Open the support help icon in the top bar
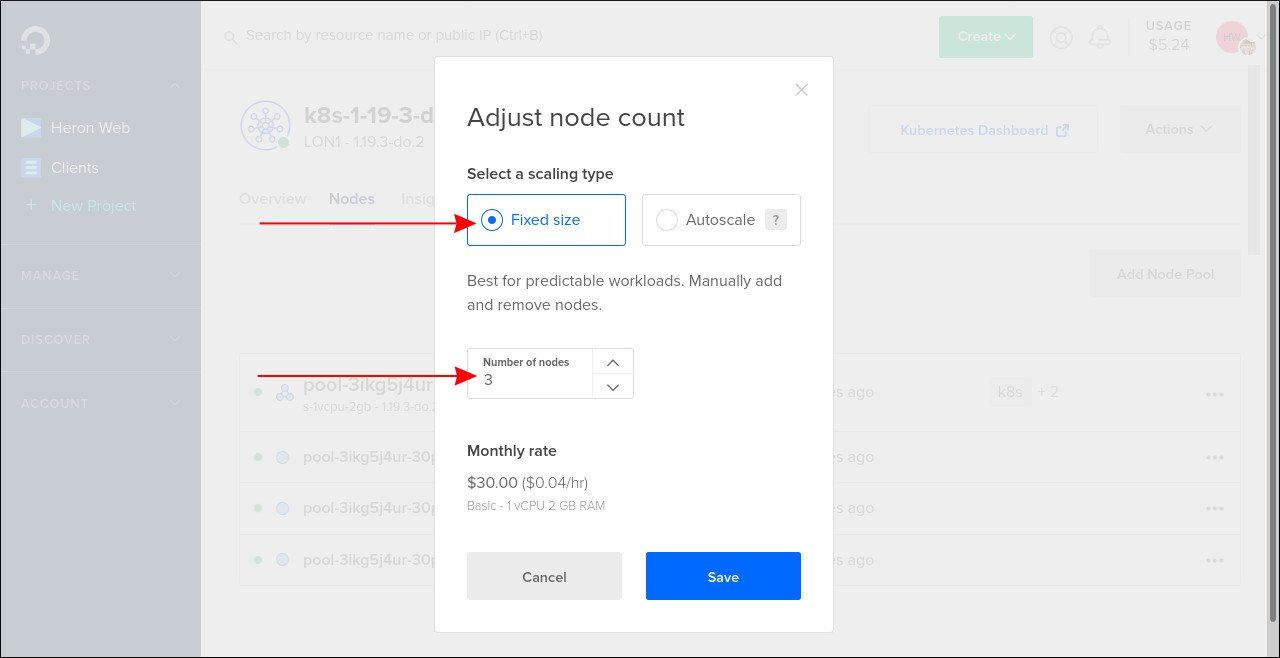 click(x=1061, y=37)
